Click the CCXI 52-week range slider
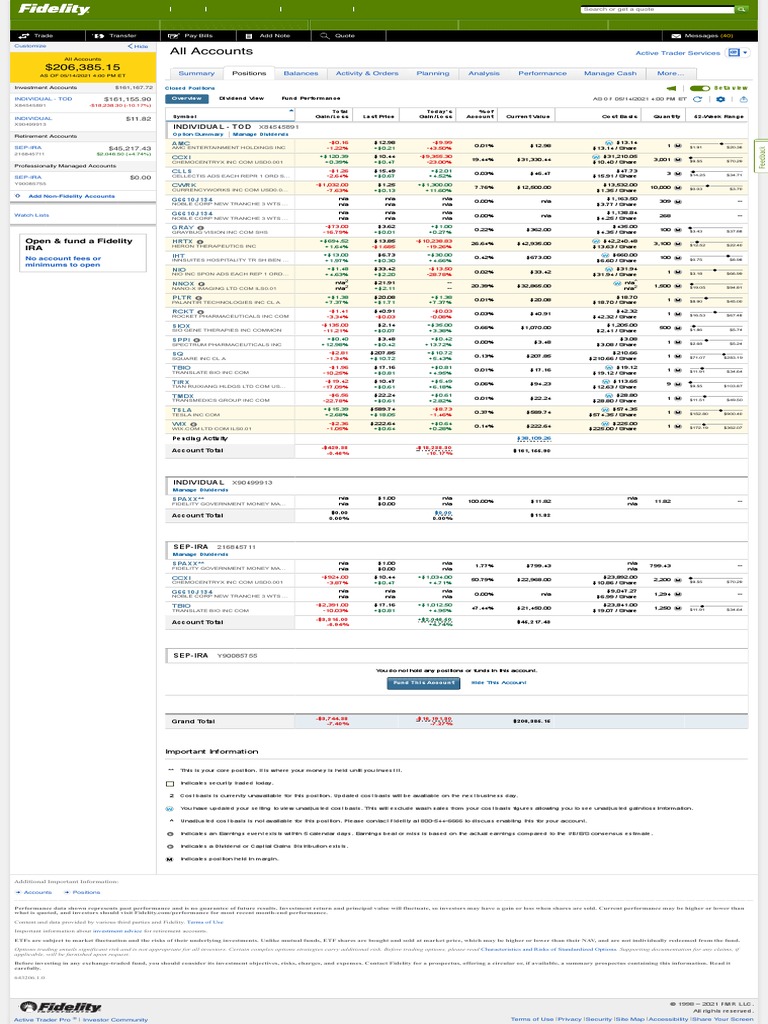The image size is (768, 1024). click(x=716, y=159)
